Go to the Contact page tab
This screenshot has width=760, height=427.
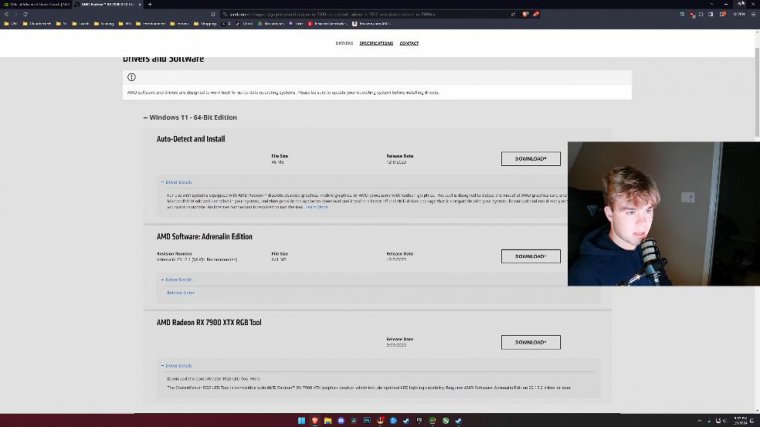409,44
